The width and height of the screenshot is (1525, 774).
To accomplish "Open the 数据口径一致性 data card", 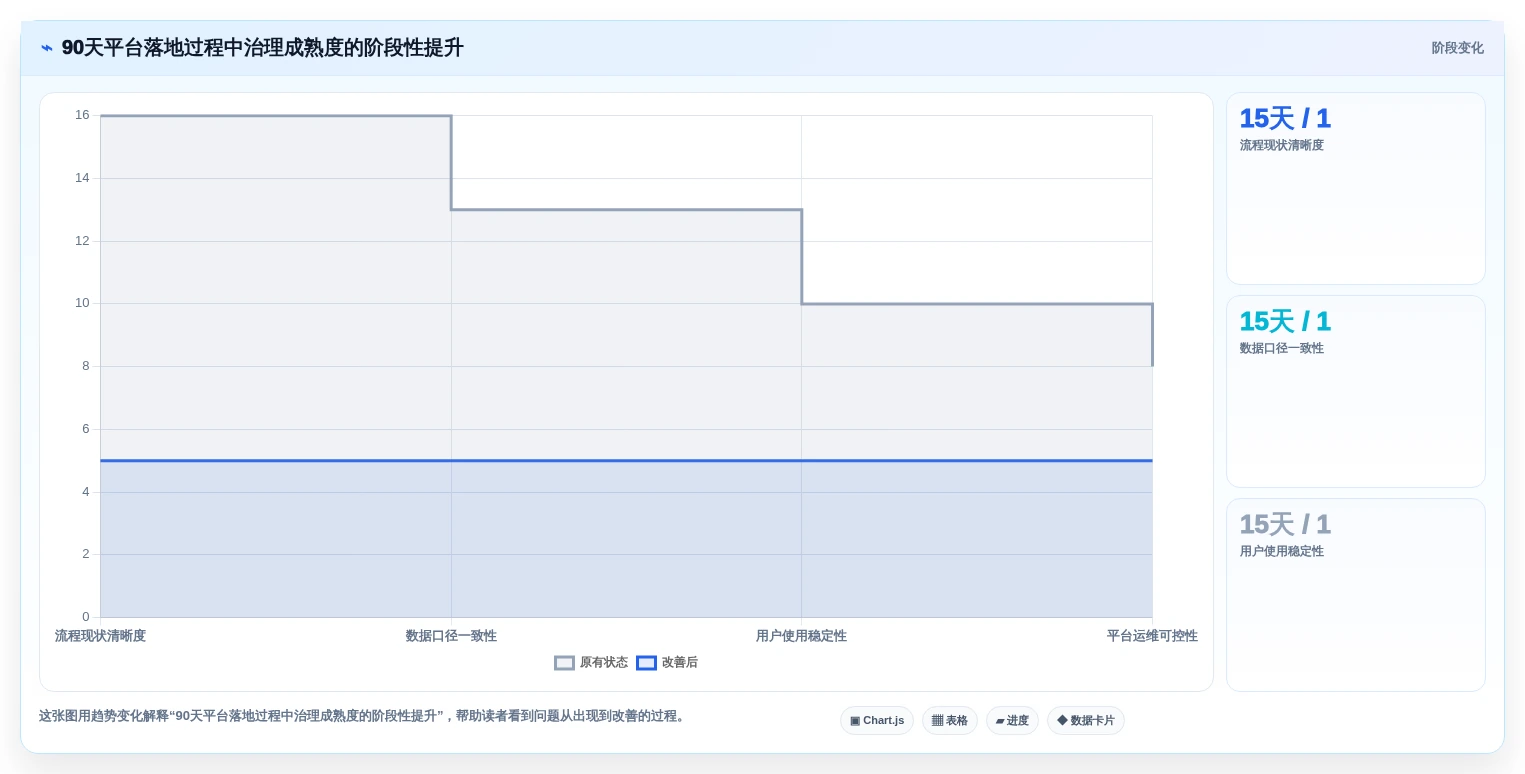I will click(1356, 392).
